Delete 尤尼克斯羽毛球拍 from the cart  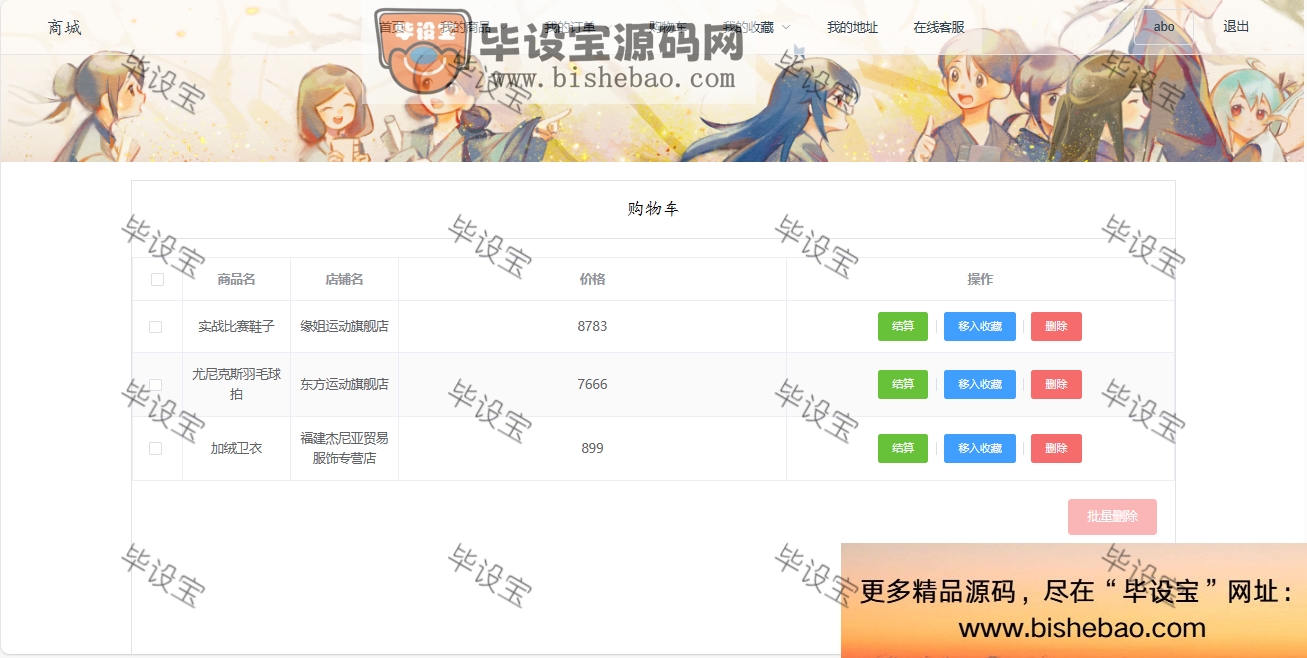click(x=1056, y=384)
